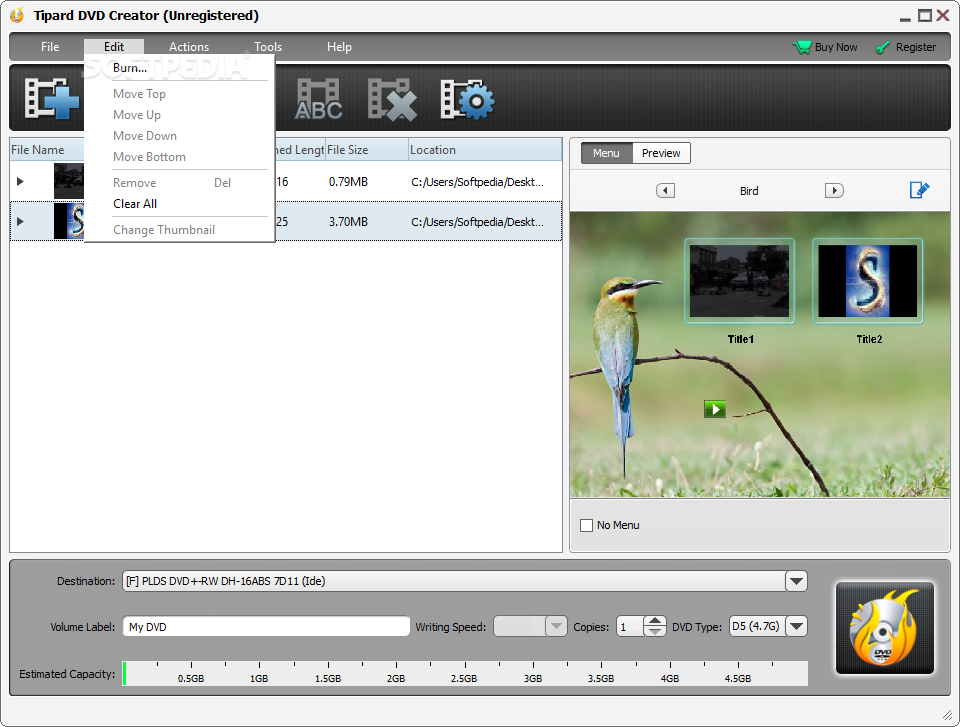Close the Tipard DVD Creator window

pyautogui.click(x=943, y=15)
